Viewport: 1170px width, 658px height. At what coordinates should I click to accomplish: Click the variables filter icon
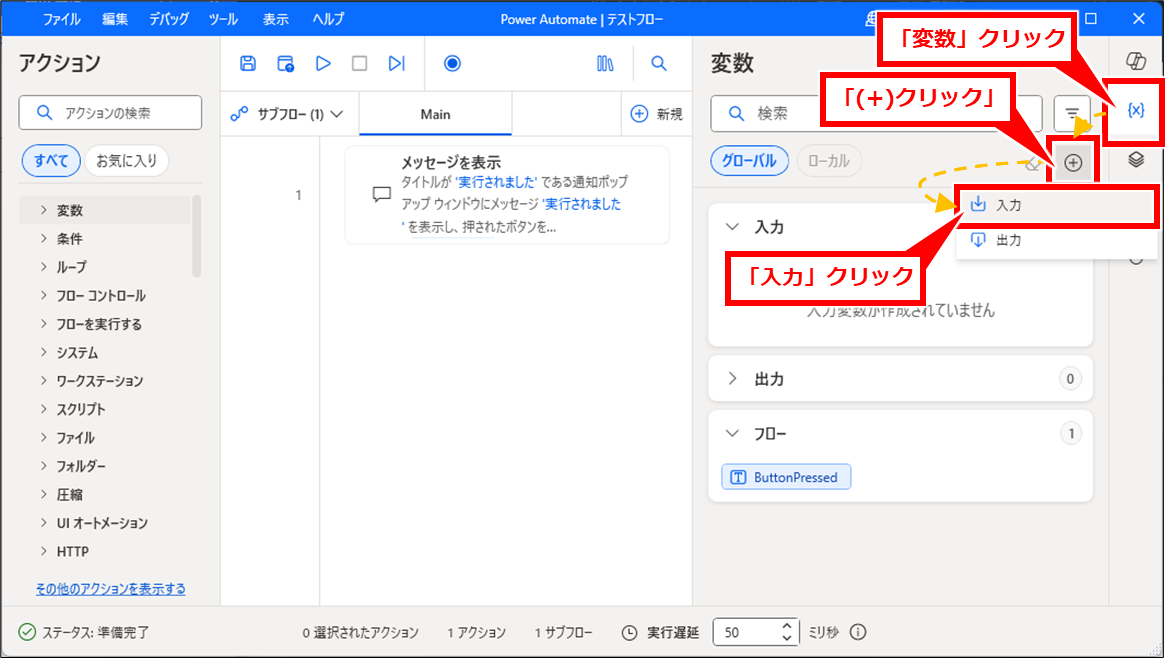click(x=1072, y=114)
